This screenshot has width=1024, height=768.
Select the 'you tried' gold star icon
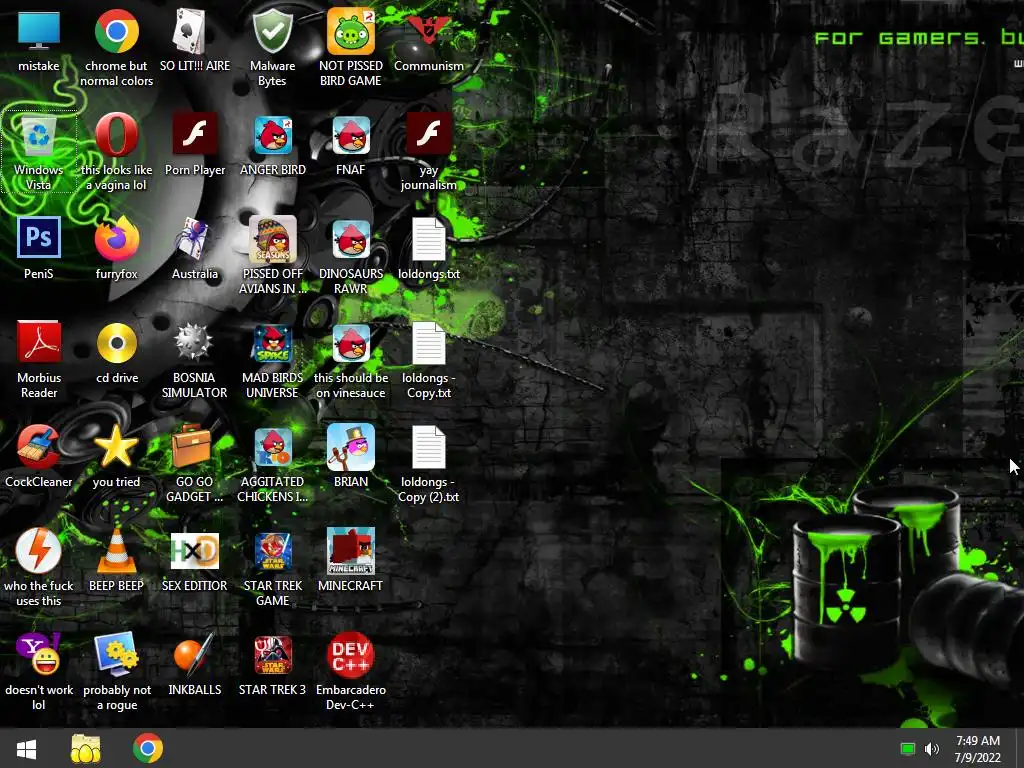coord(116,447)
